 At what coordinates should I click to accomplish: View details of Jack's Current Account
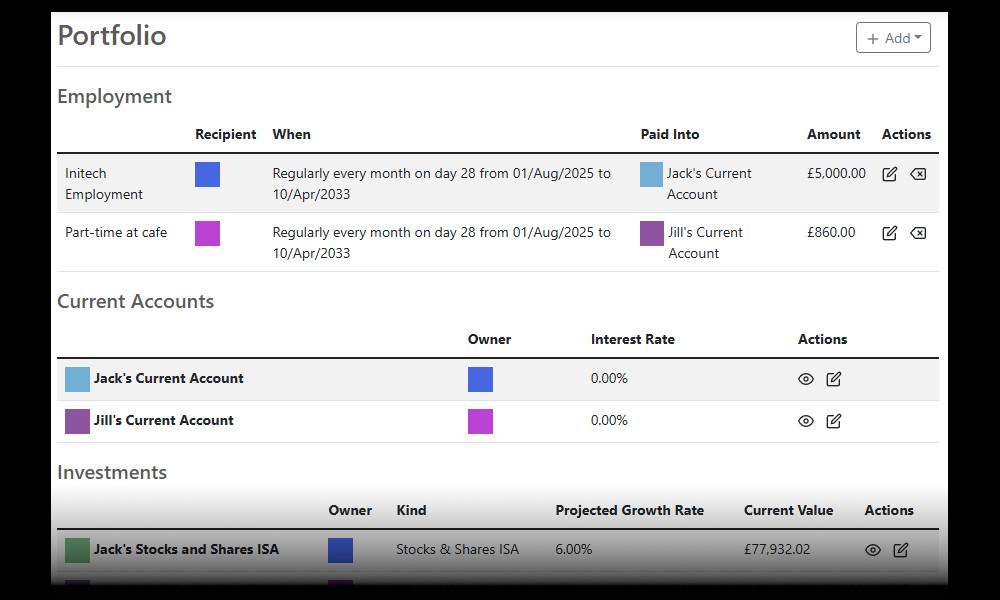pos(806,379)
